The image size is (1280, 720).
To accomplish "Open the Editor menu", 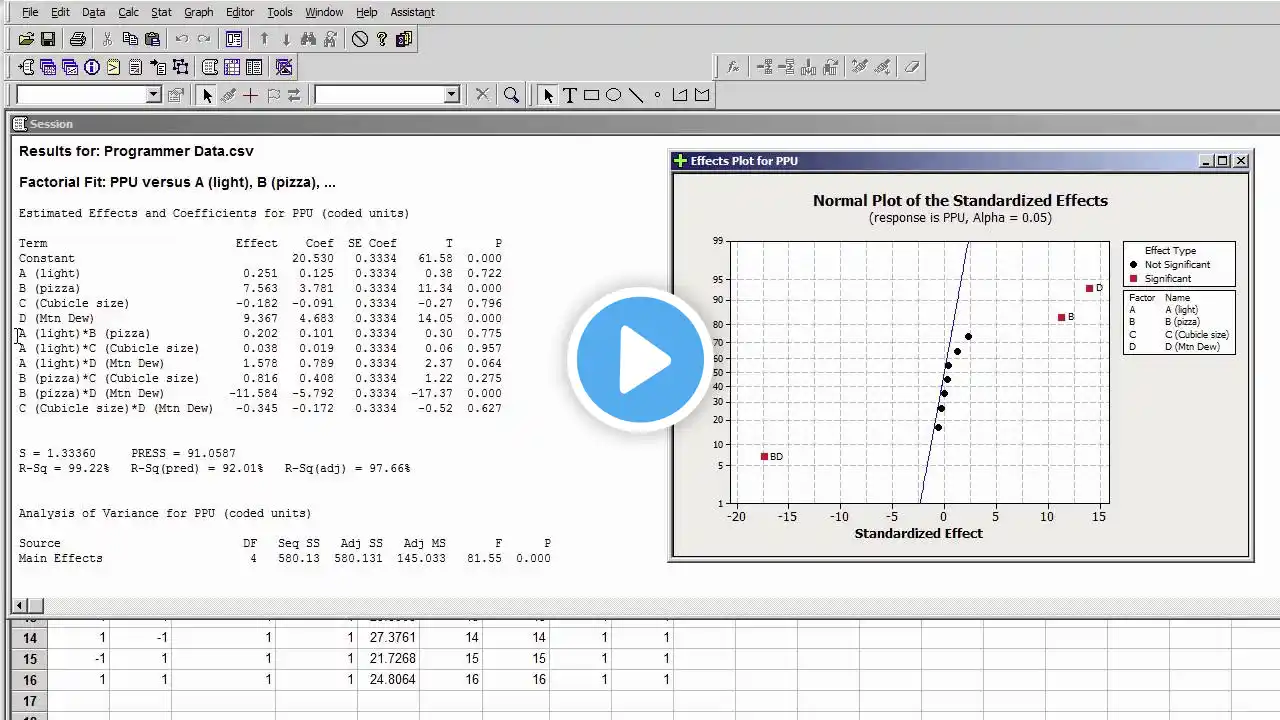I will (x=240, y=12).
